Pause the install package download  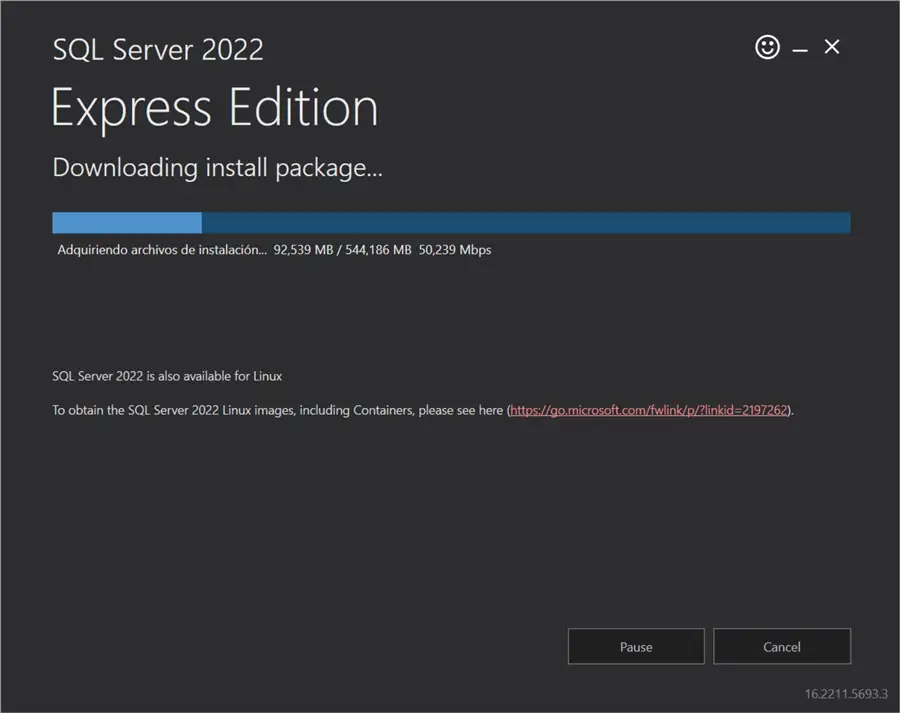click(x=636, y=647)
